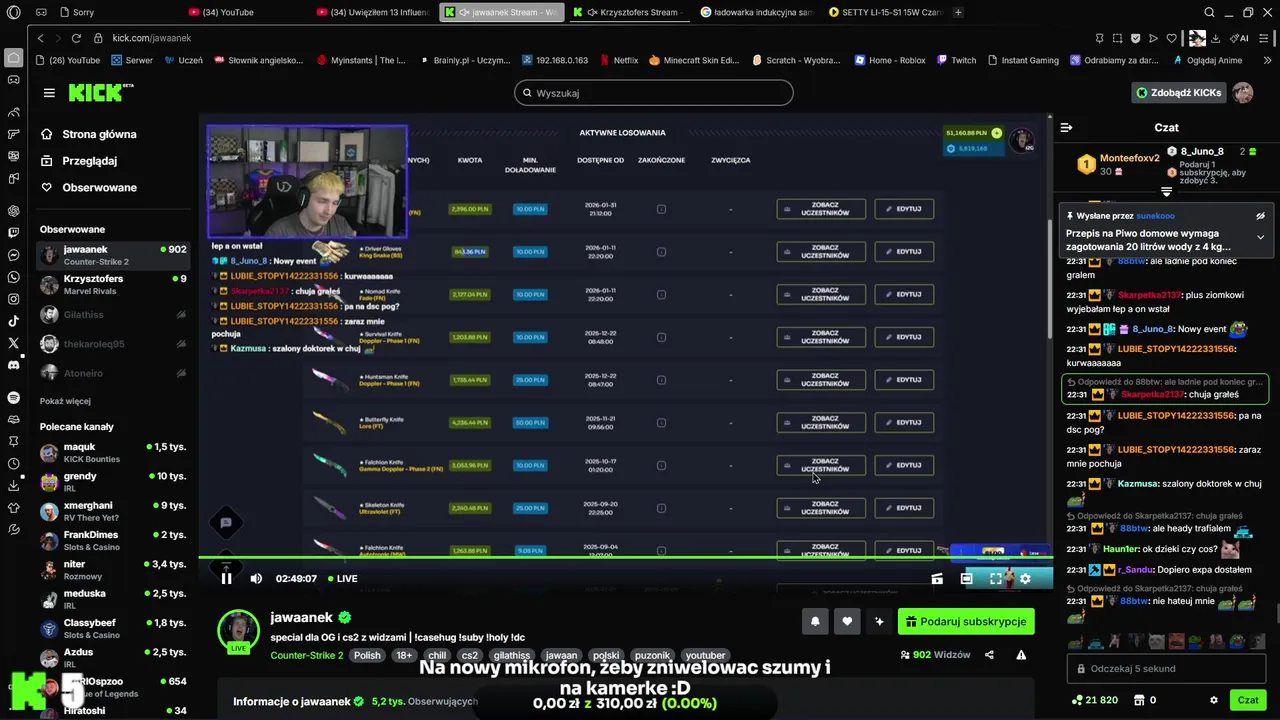
Task: Focus the Wyszukaj search field
Action: point(654,93)
